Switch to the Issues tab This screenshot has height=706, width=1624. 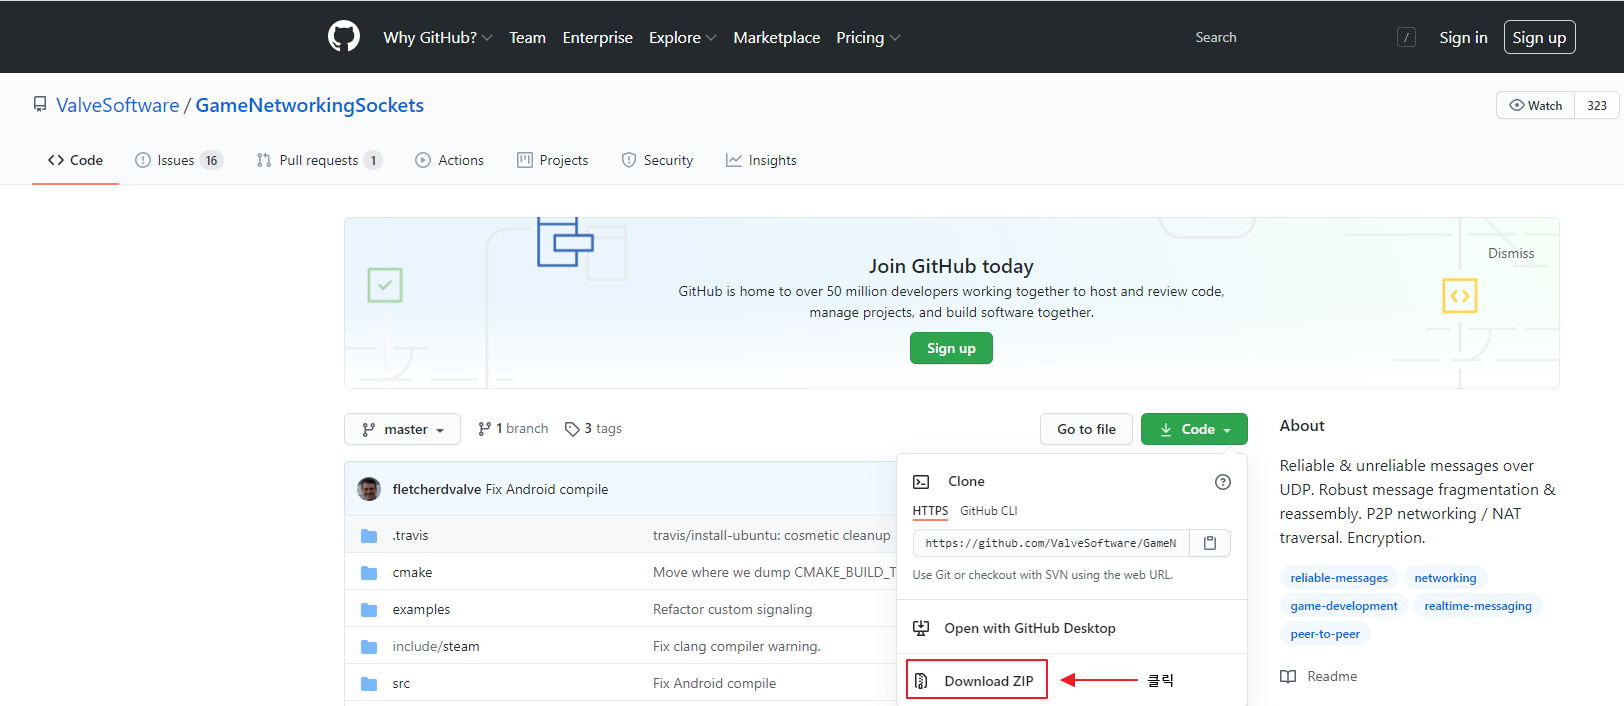(179, 160)
